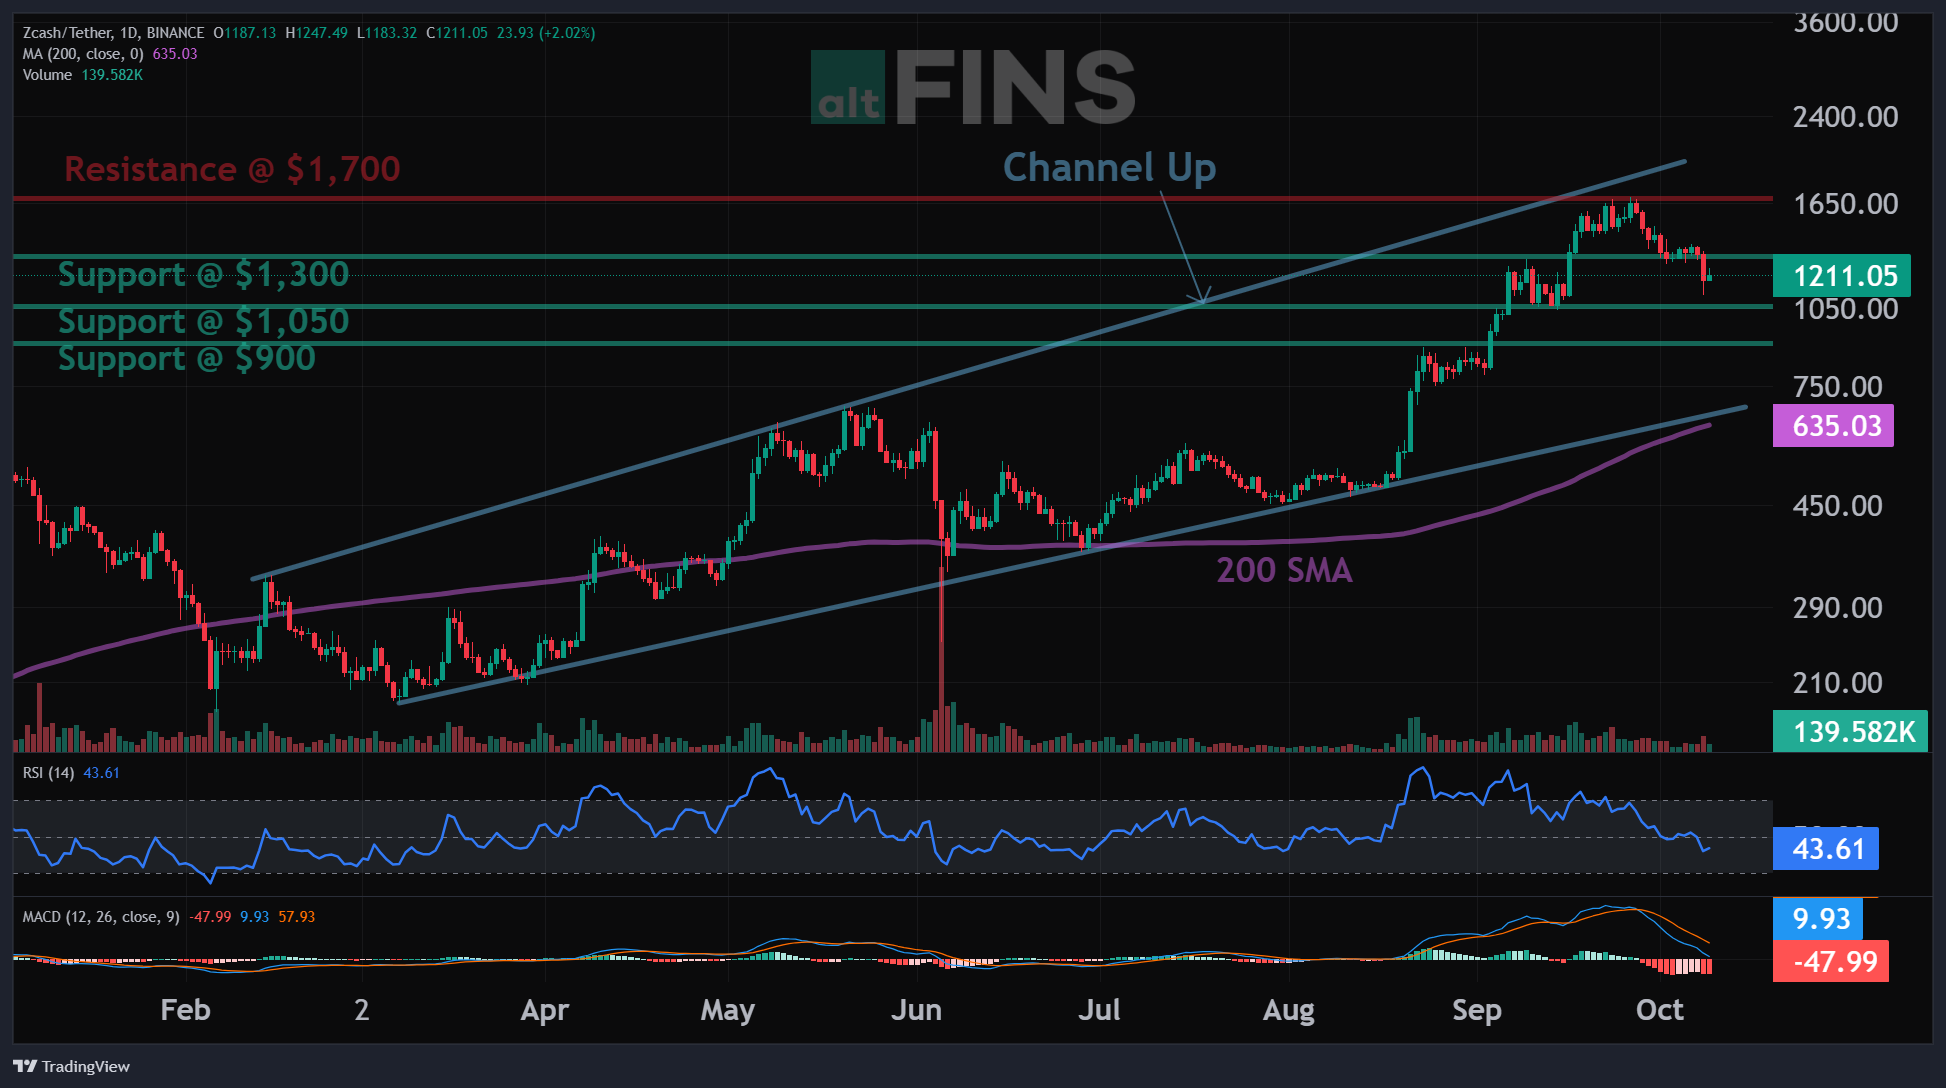The width and height of the screenshot is (1946, 1088).
Task: Select the Support @ $1,300 annotation
Action: point(203,274)
